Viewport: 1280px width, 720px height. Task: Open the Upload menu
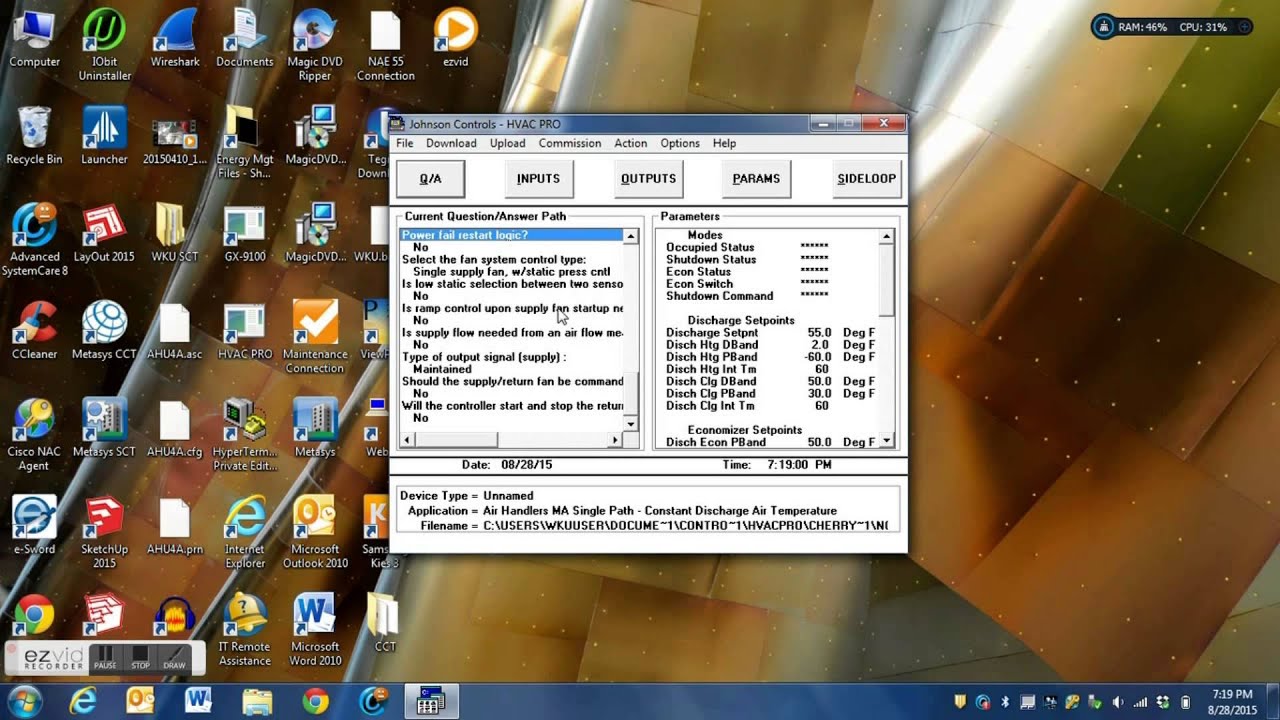507,143
